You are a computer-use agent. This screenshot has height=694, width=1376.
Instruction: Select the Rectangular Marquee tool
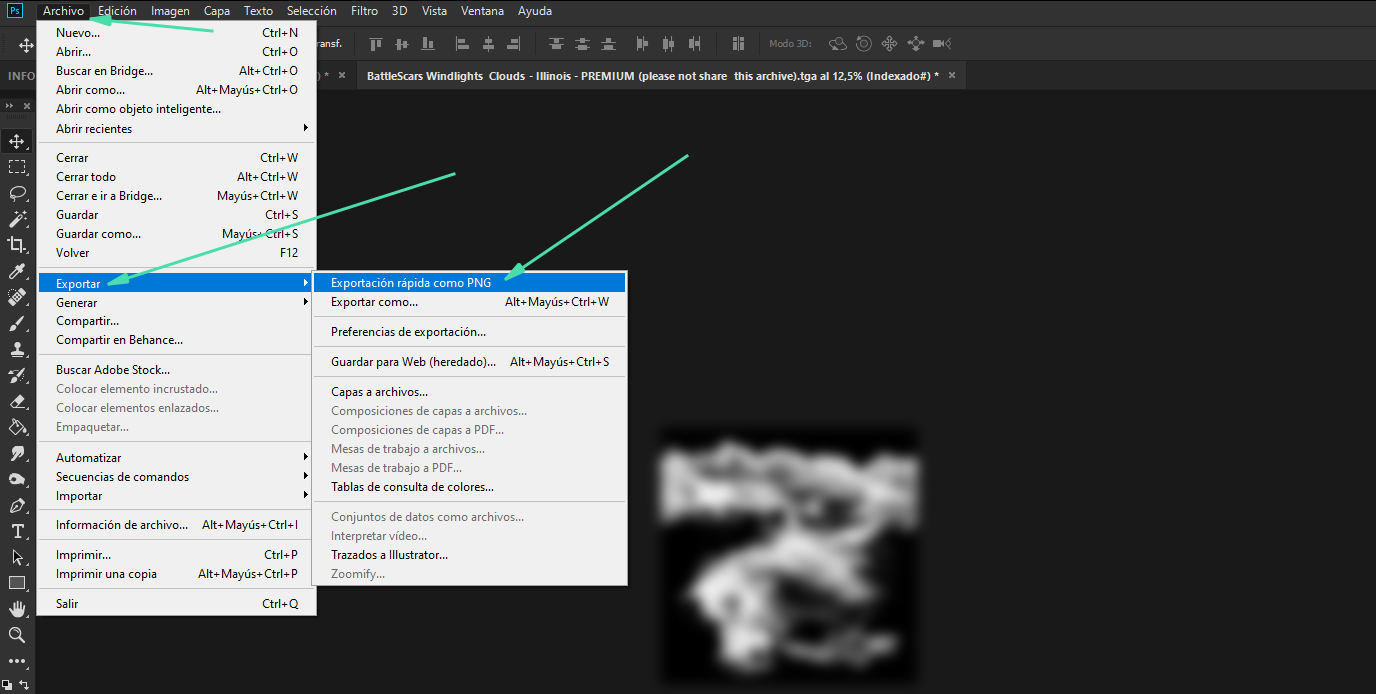tap(17, 167)
